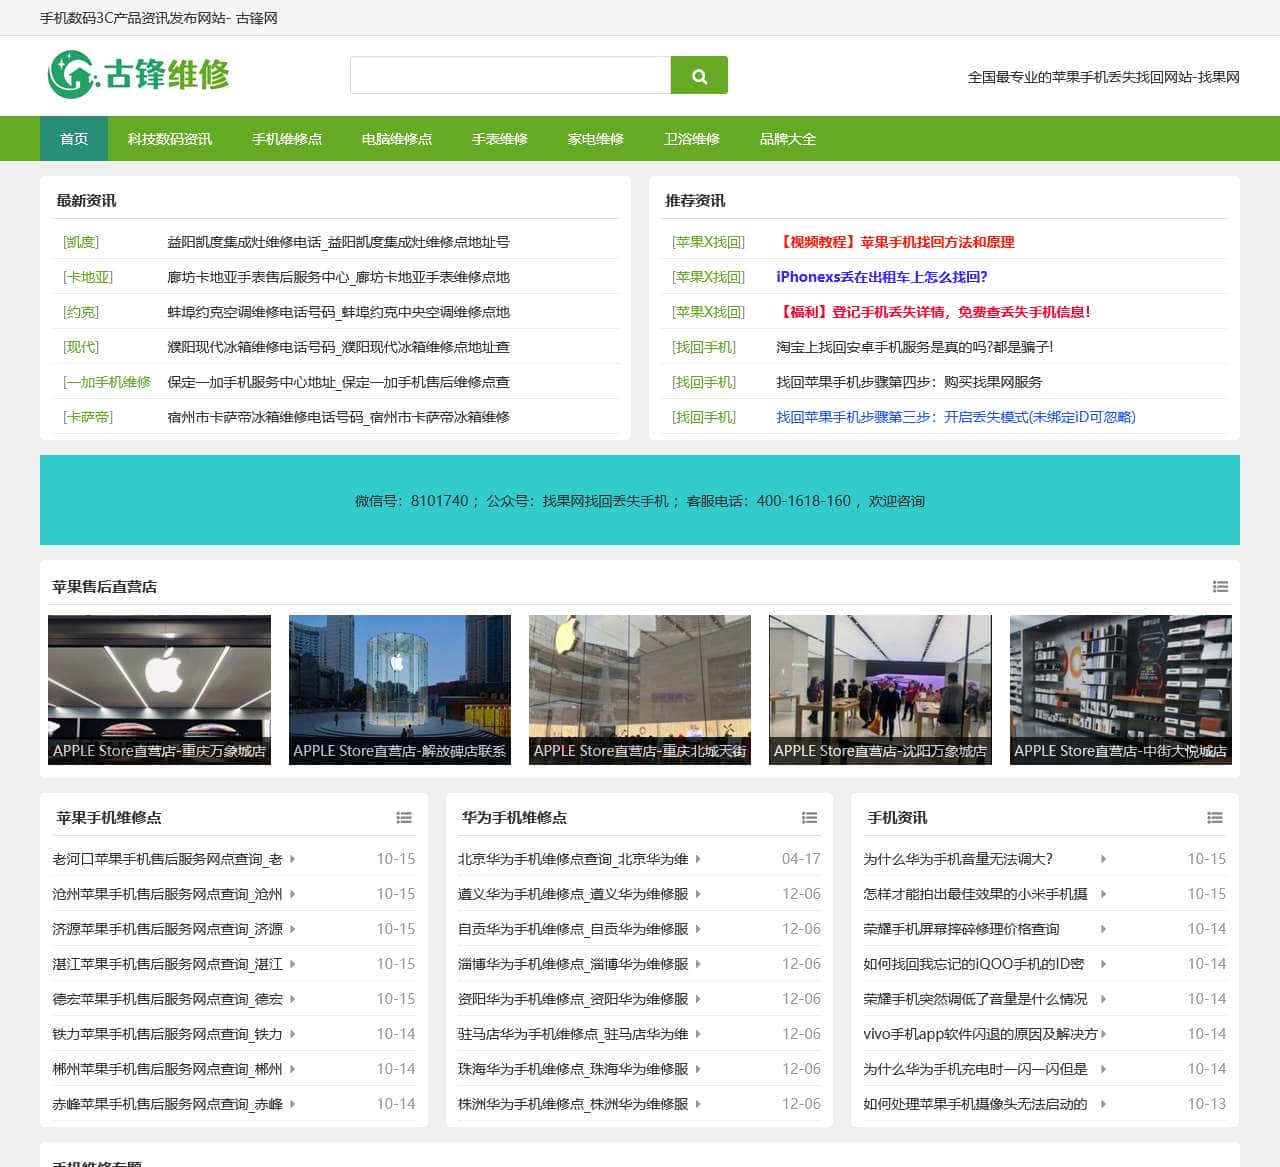Open red 视频教程 苹果手机找回方法 link
This screenshot has height=1167, width=1280.
coord(895,242)
